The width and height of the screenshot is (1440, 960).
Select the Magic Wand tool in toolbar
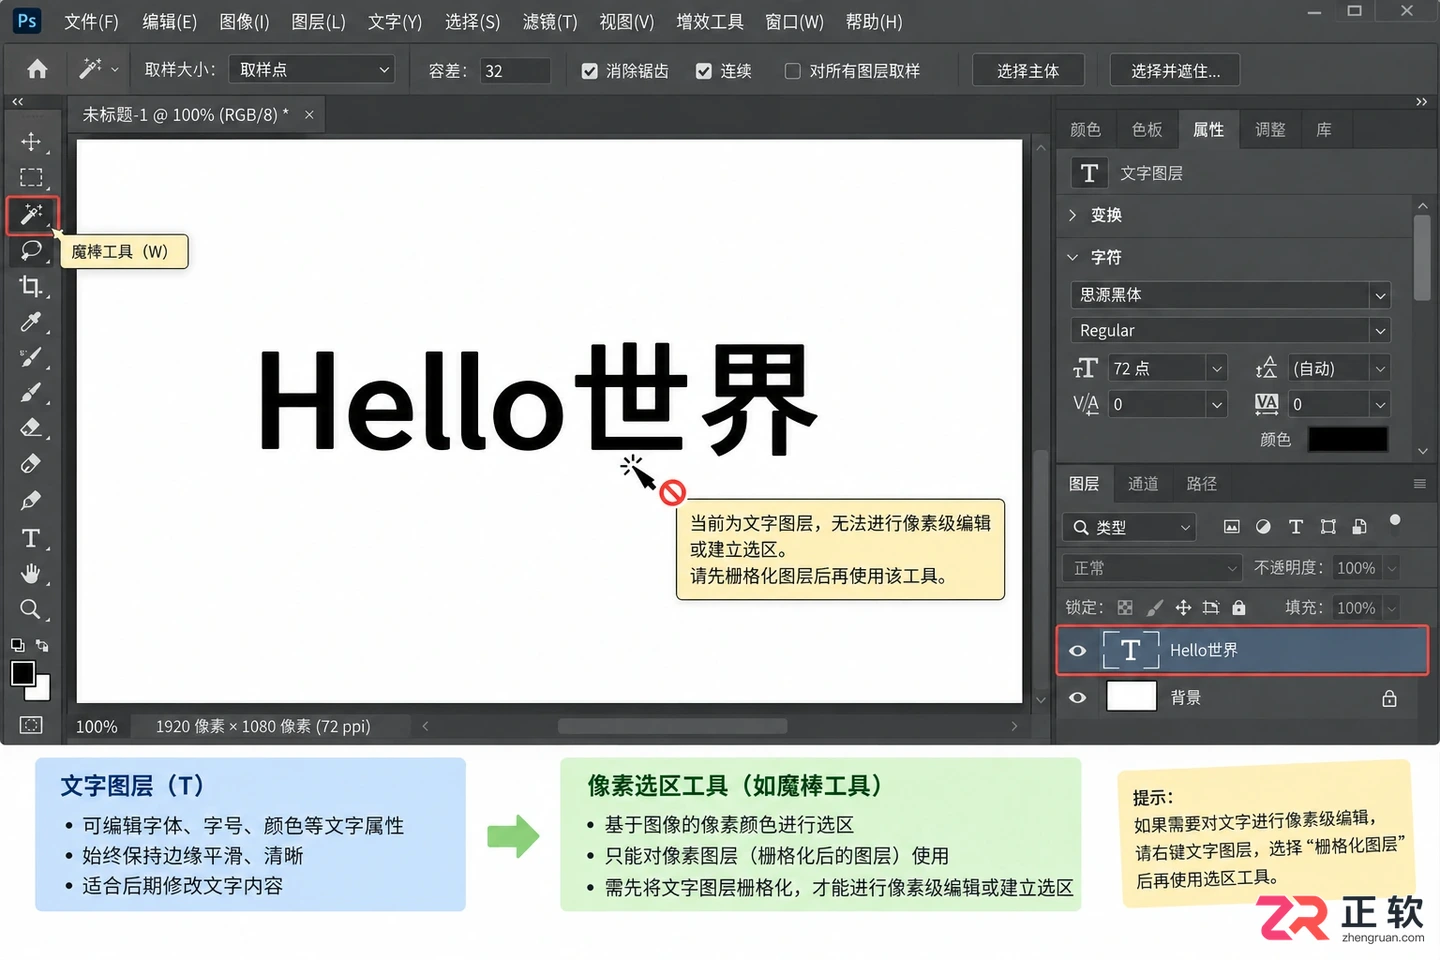coord(32,214)
